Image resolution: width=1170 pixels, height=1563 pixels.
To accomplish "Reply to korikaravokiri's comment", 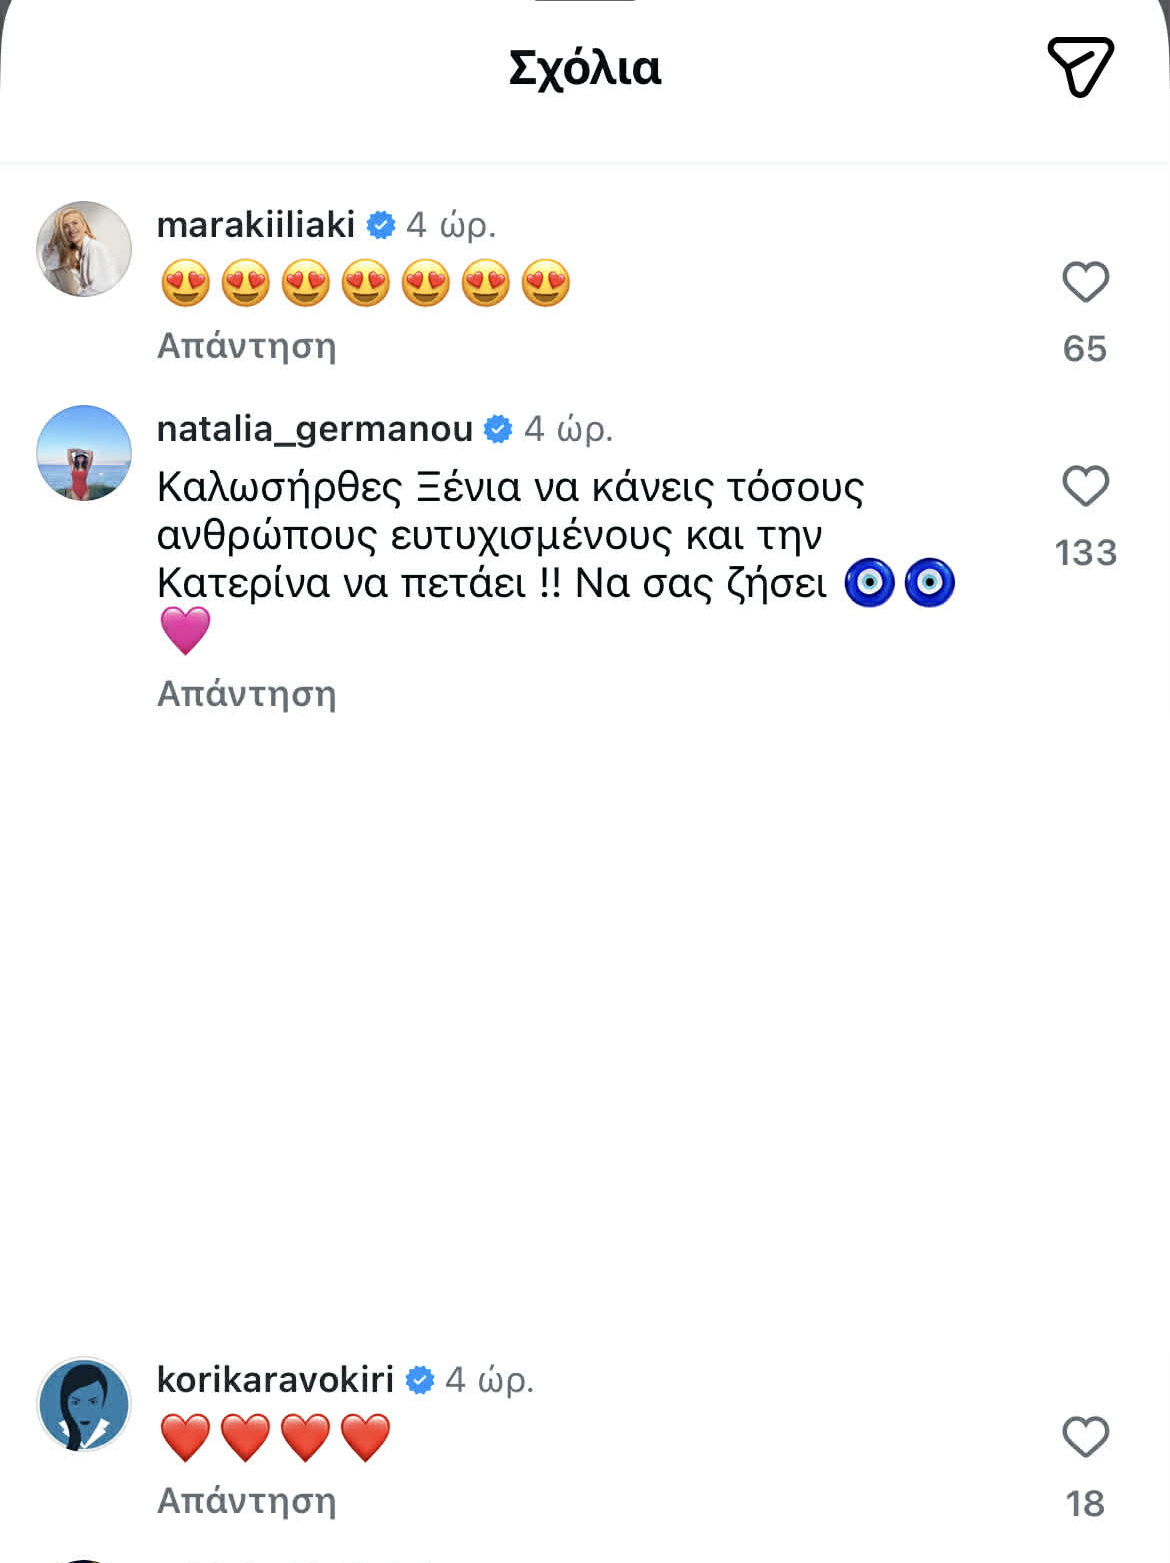I will pyautogui.click(x=246, y=1501).
